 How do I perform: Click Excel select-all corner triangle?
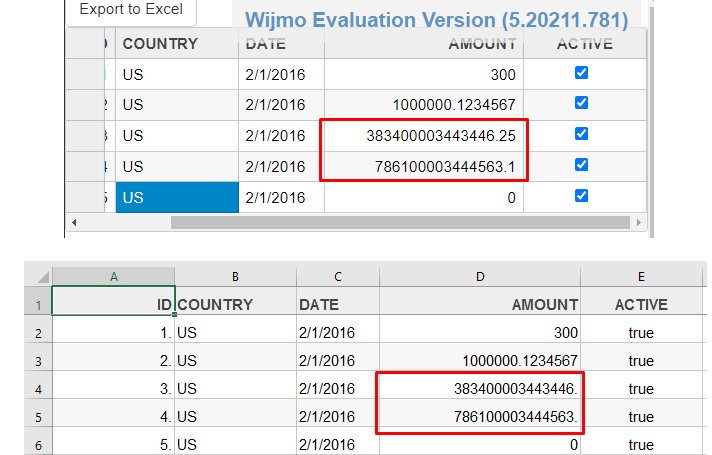[43, 277]
